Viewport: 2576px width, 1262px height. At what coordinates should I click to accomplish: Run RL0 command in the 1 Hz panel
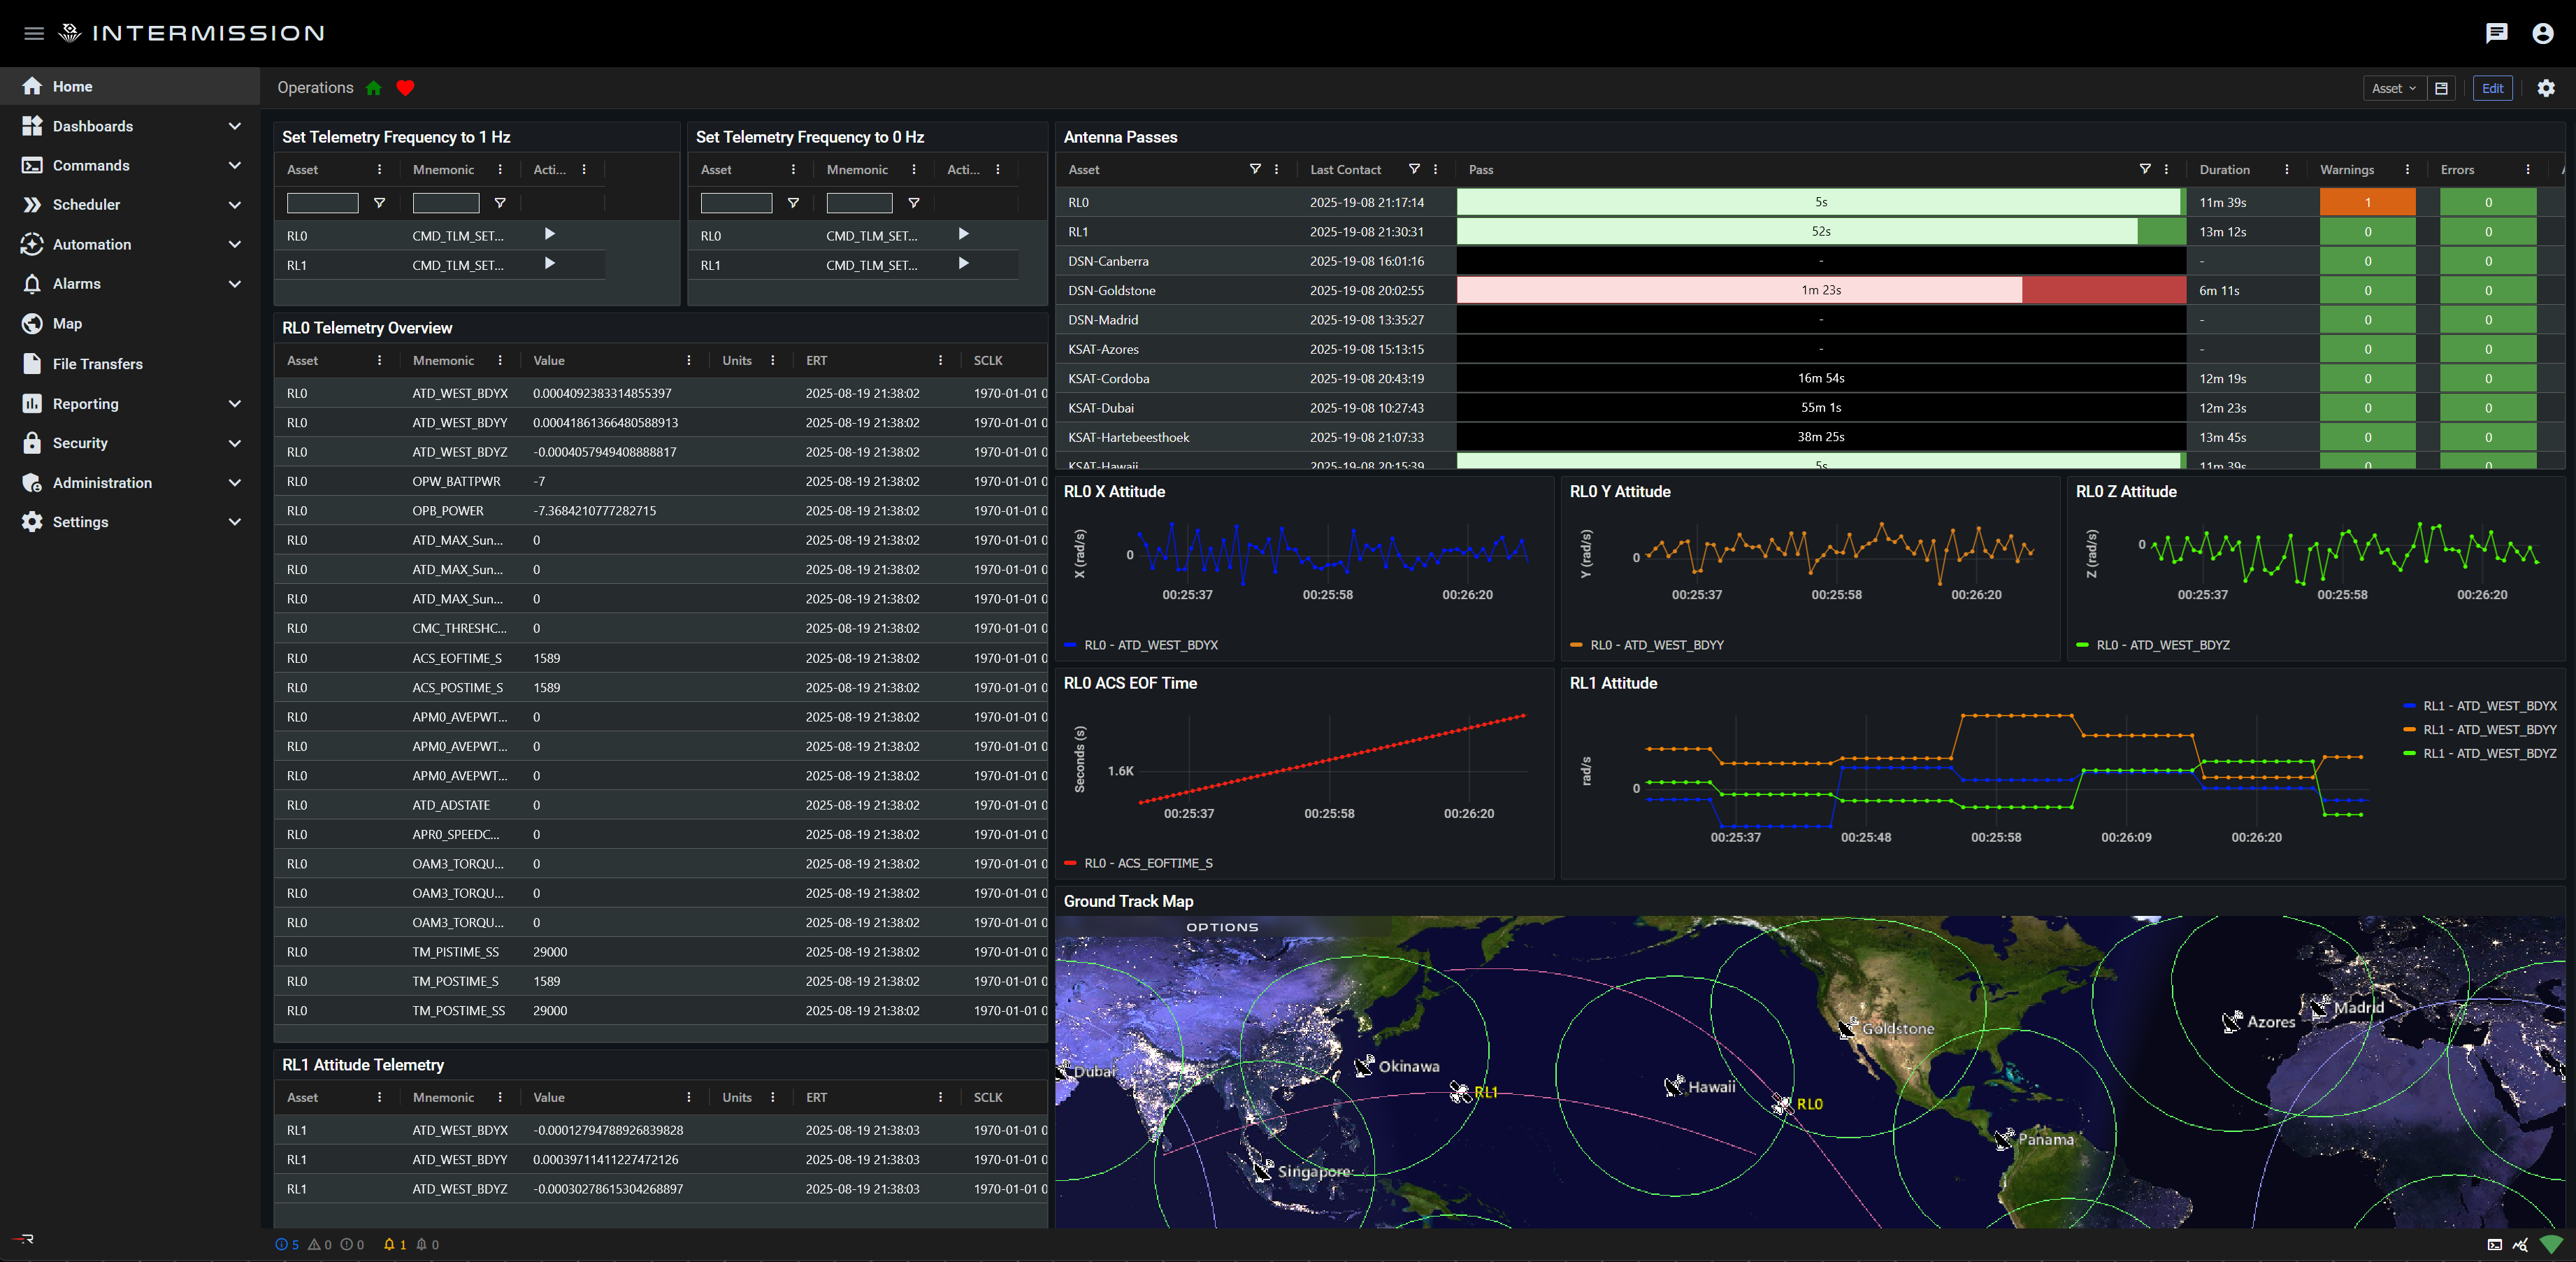549,234
